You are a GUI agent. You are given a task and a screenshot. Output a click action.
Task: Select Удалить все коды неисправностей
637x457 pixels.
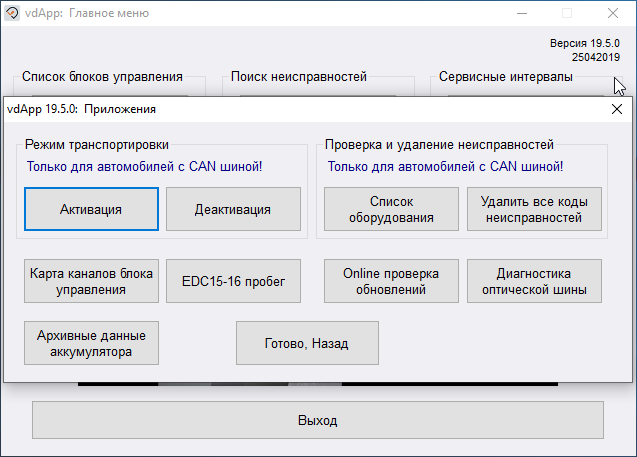pyautogui.click(x=534, y=210)
